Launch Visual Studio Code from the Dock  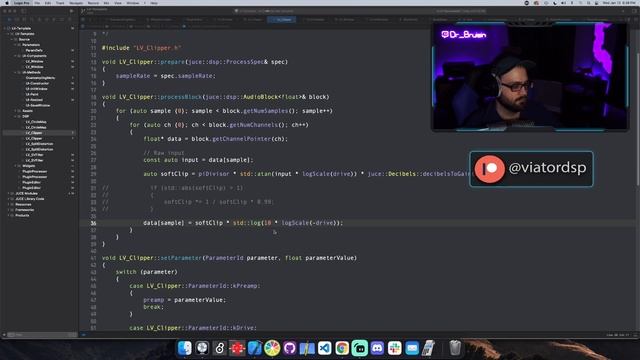324,348
